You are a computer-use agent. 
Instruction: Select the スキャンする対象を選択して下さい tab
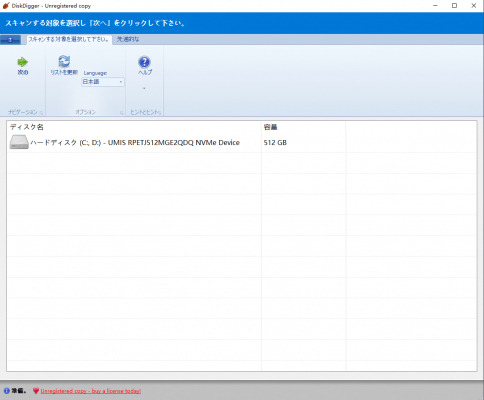69,39
